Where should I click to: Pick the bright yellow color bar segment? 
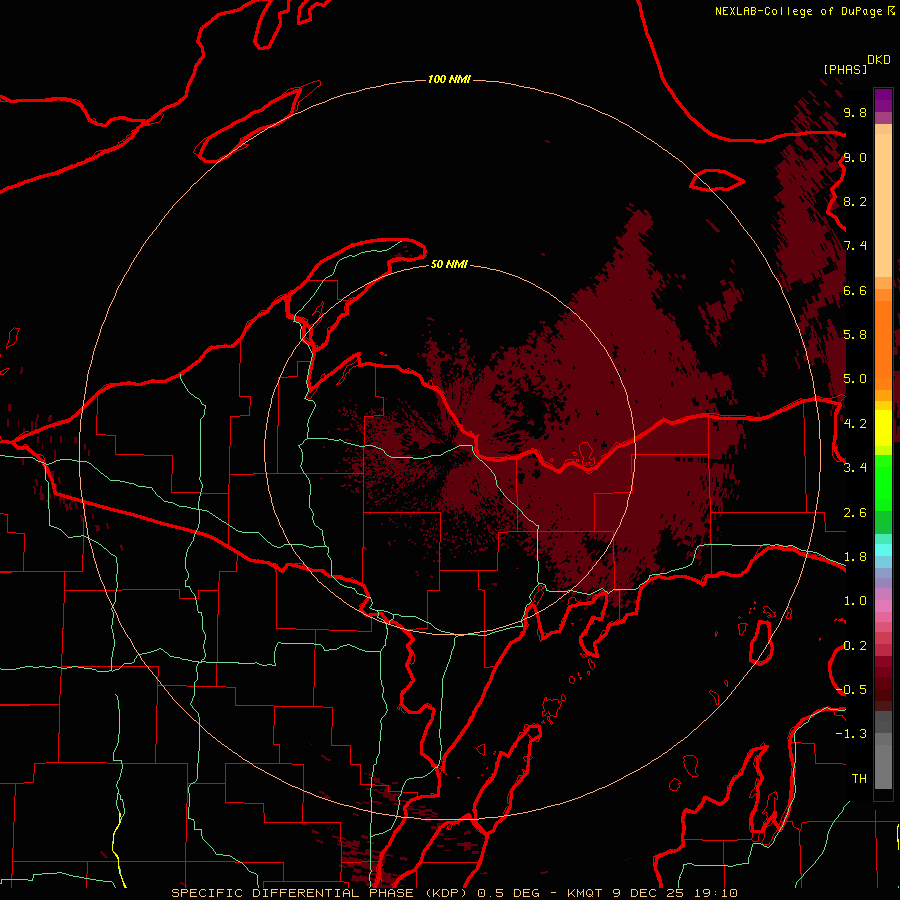coord(883,428)
